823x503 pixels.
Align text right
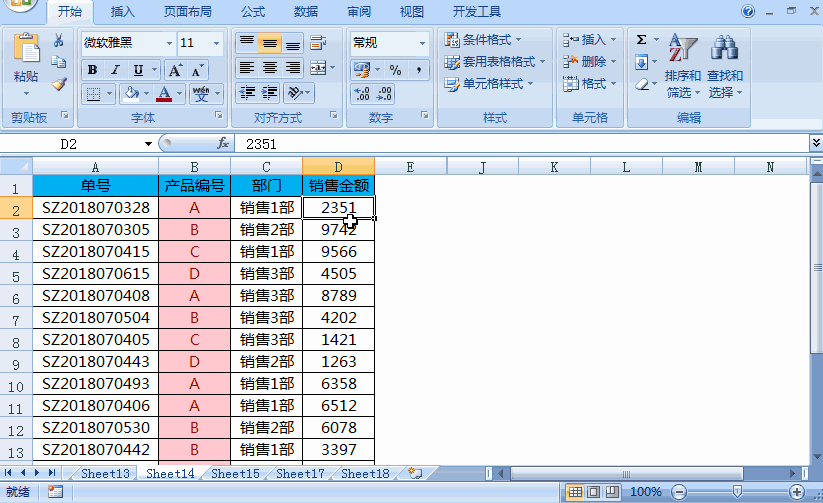[x=292, y=68]
